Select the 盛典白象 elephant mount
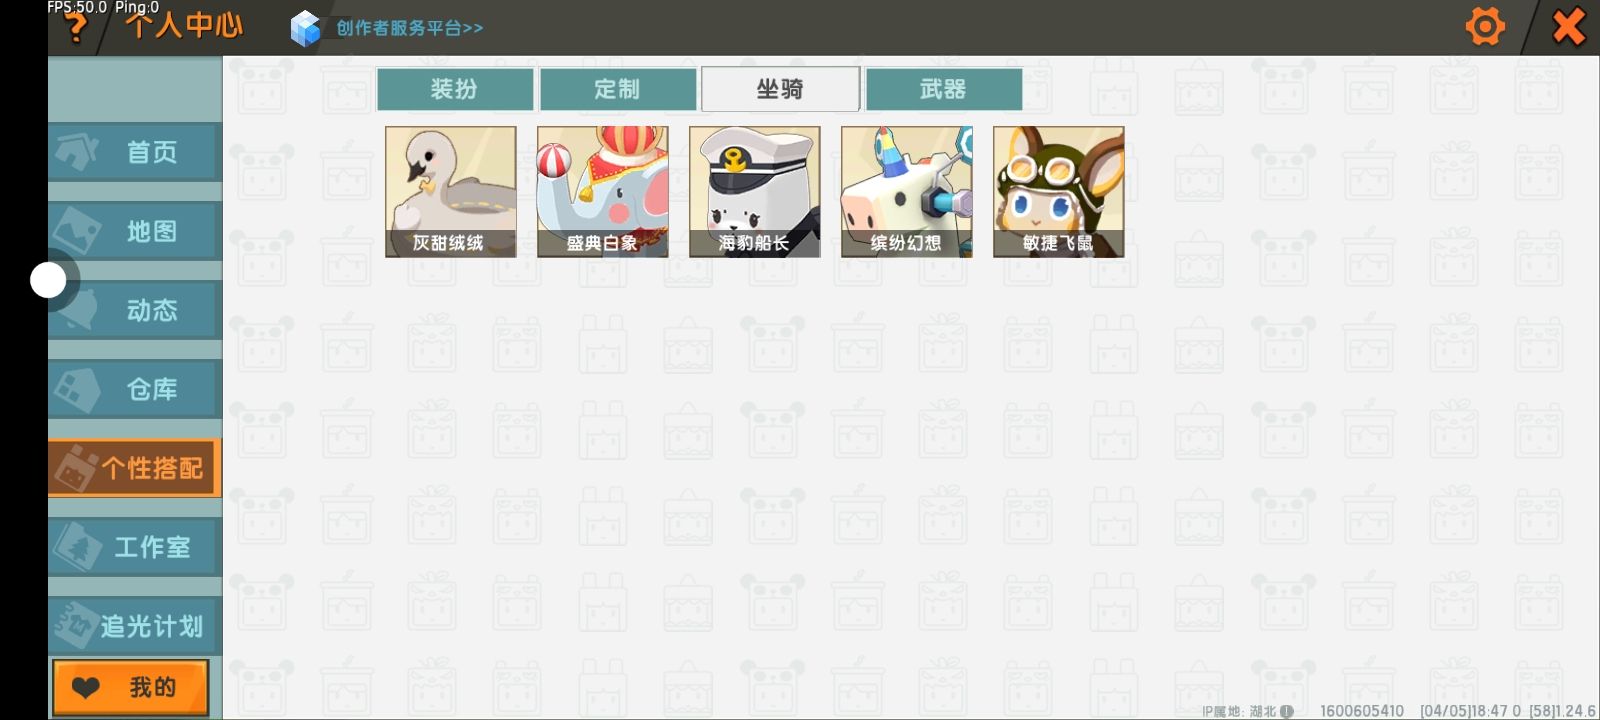 [x=603, y=192]
